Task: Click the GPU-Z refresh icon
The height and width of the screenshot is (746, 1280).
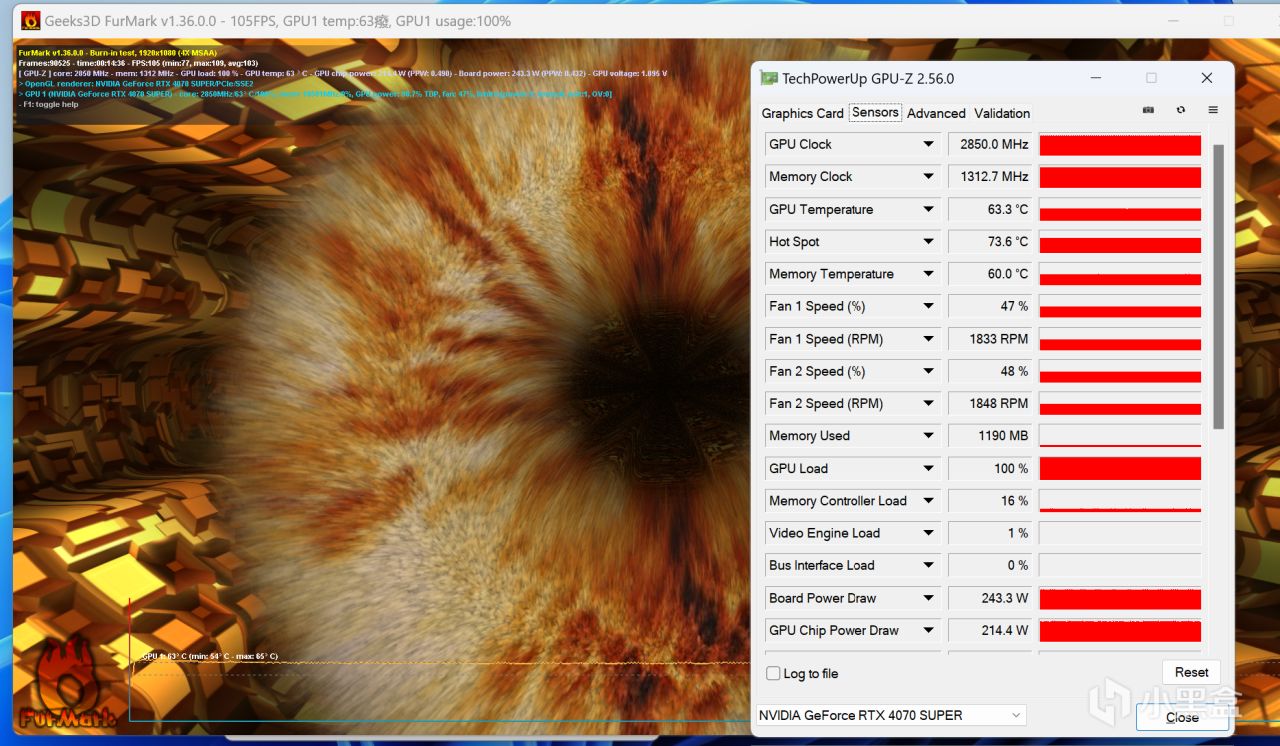Action: pyautogui.click(x=1181, y=110)
